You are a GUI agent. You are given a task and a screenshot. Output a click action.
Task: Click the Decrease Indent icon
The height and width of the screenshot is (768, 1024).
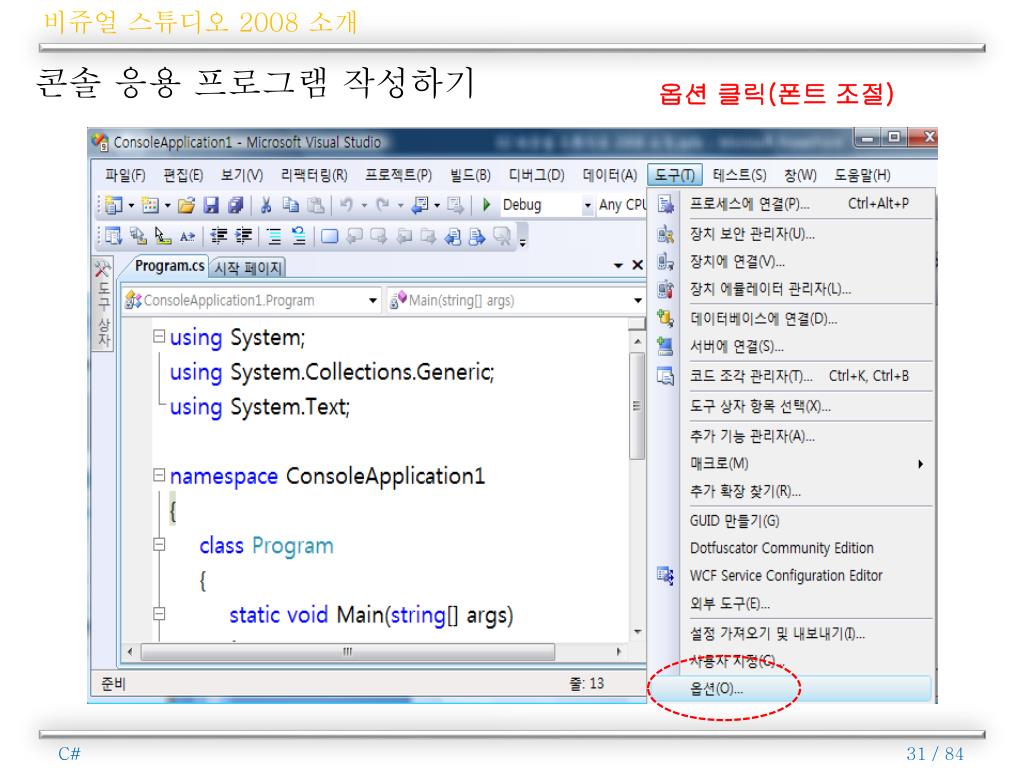click(219, 235)
